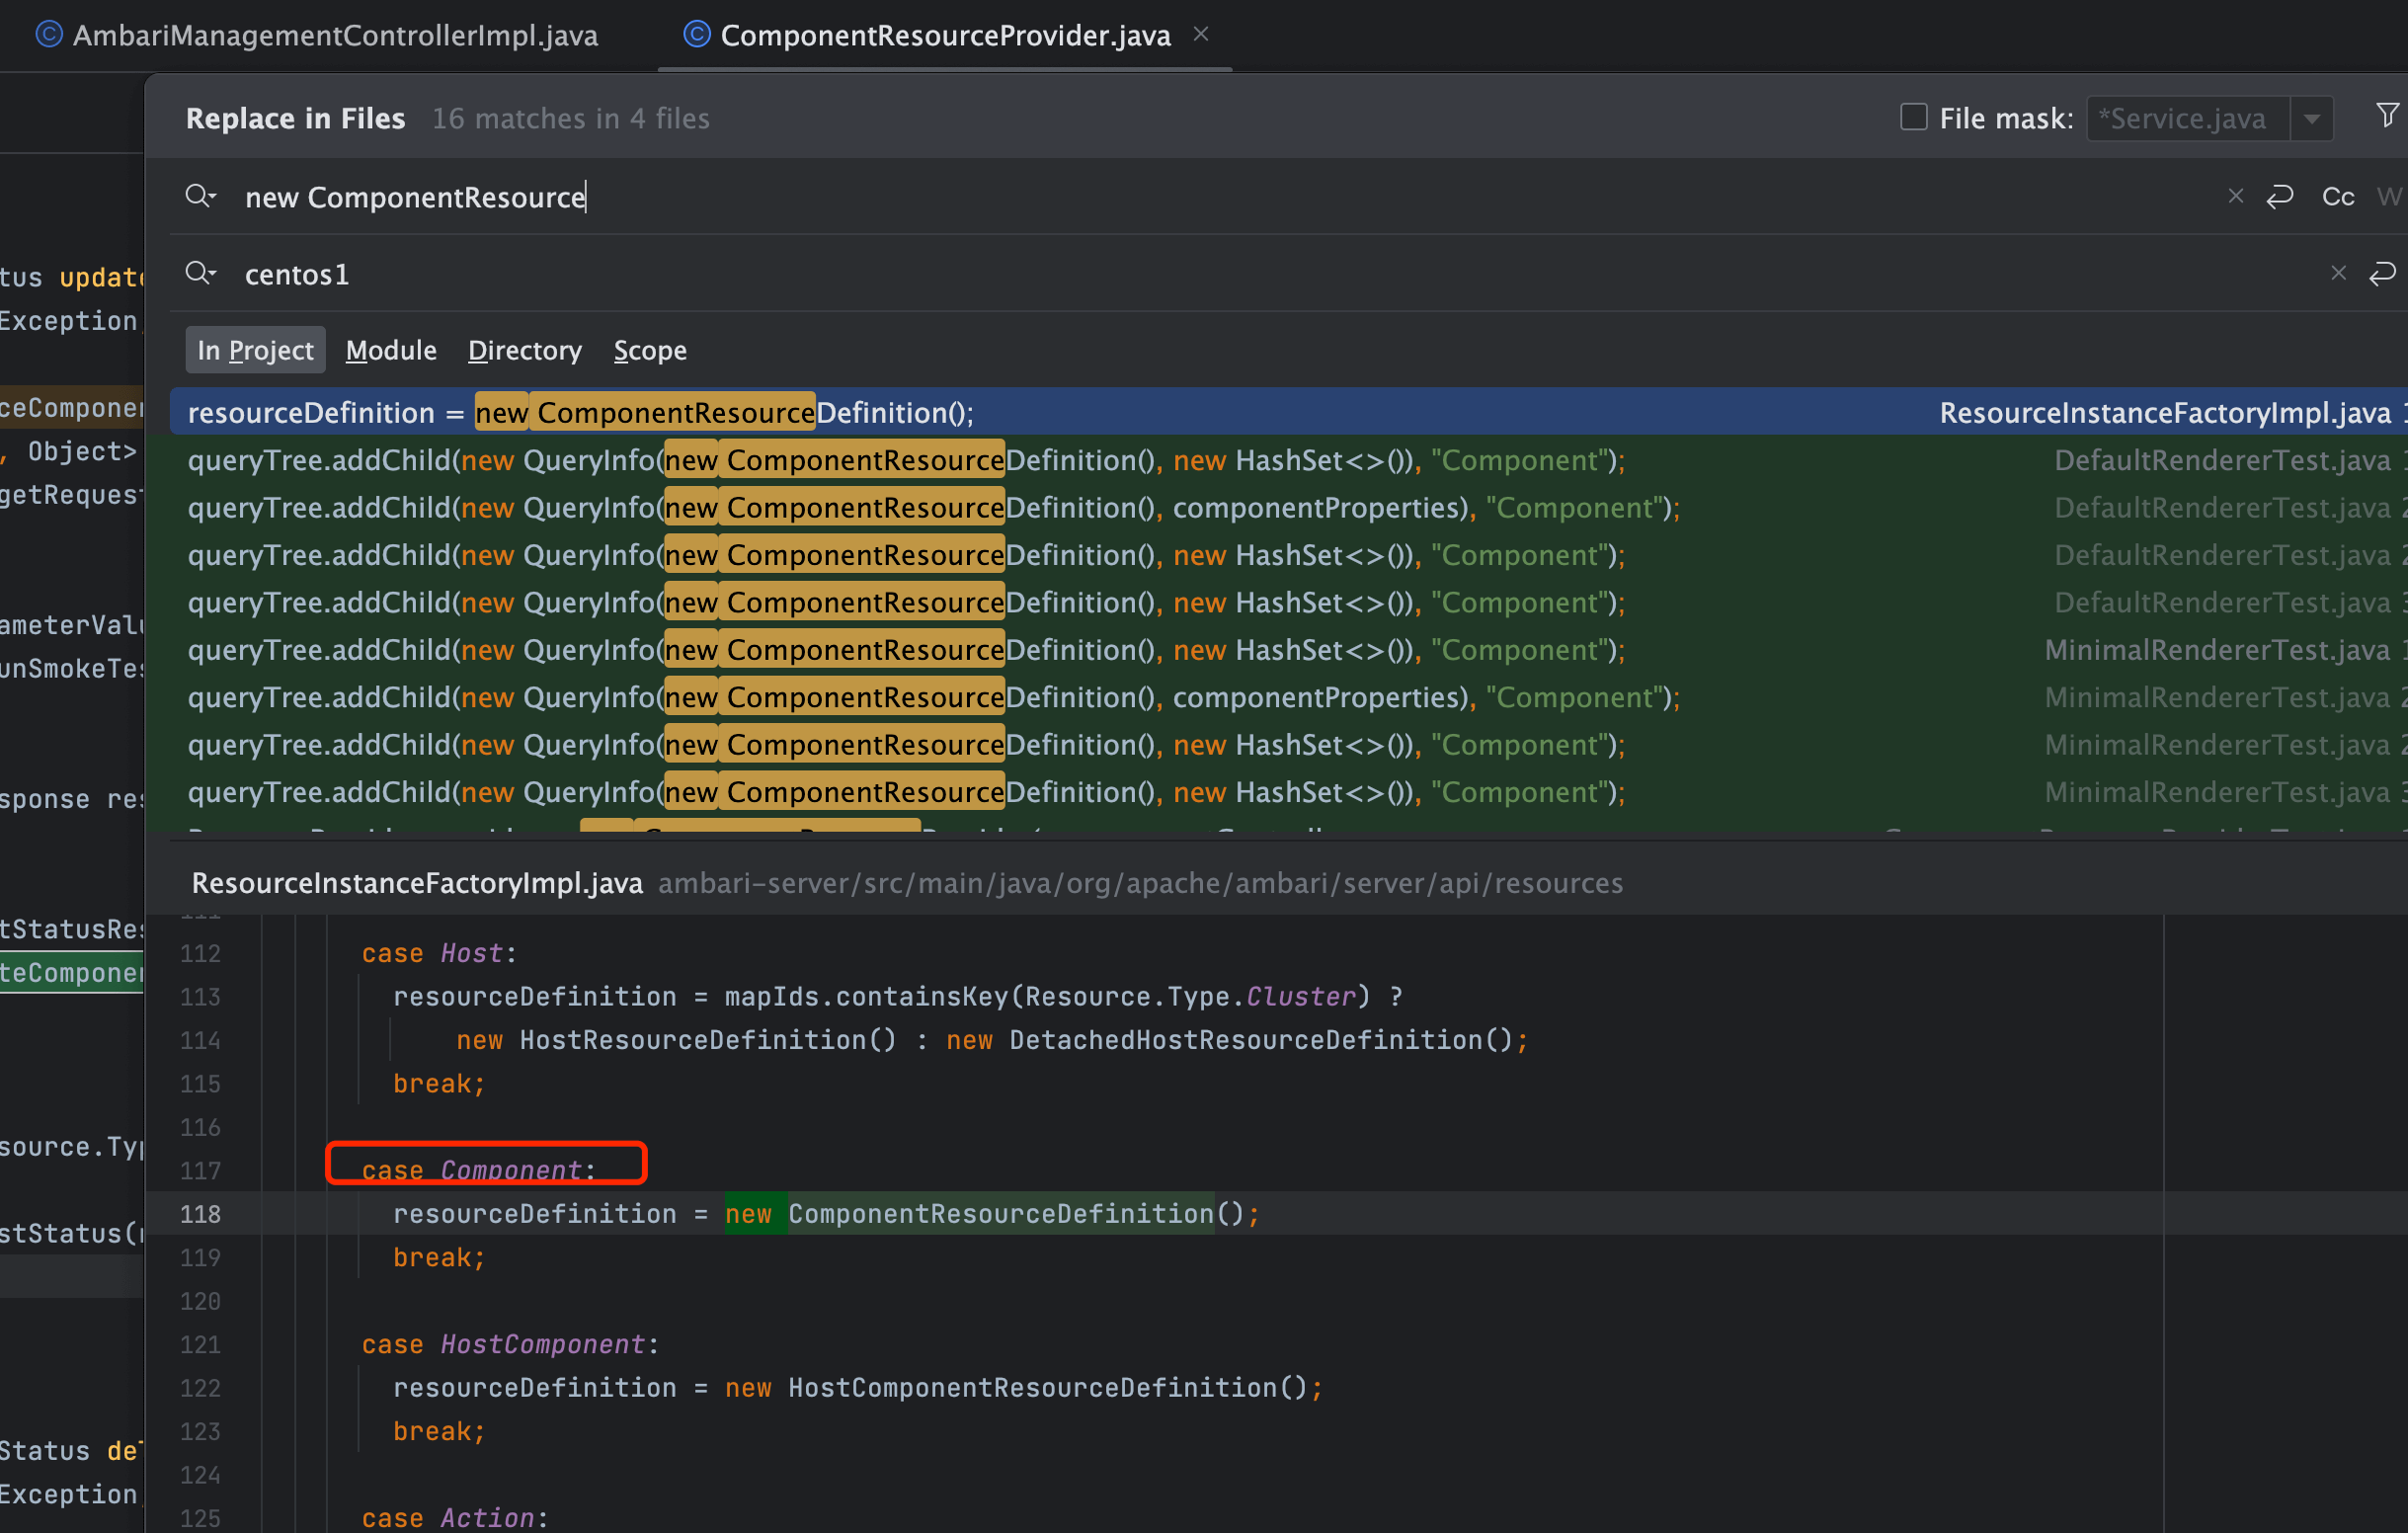Select the In Project scope
This screenshot has width=2408, height=1533.
255,350
